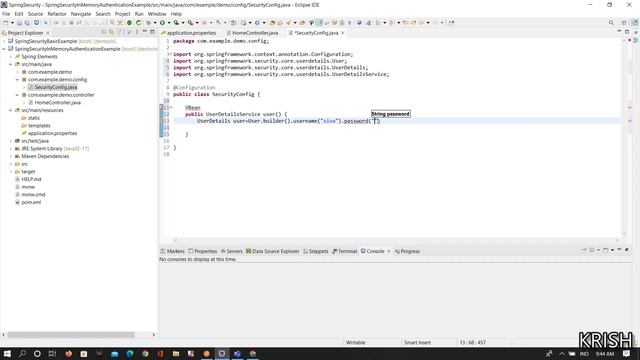Open the Debug dropdown arrow
Viewport: 640px width, 360px height.
click(x=155, y=23)
